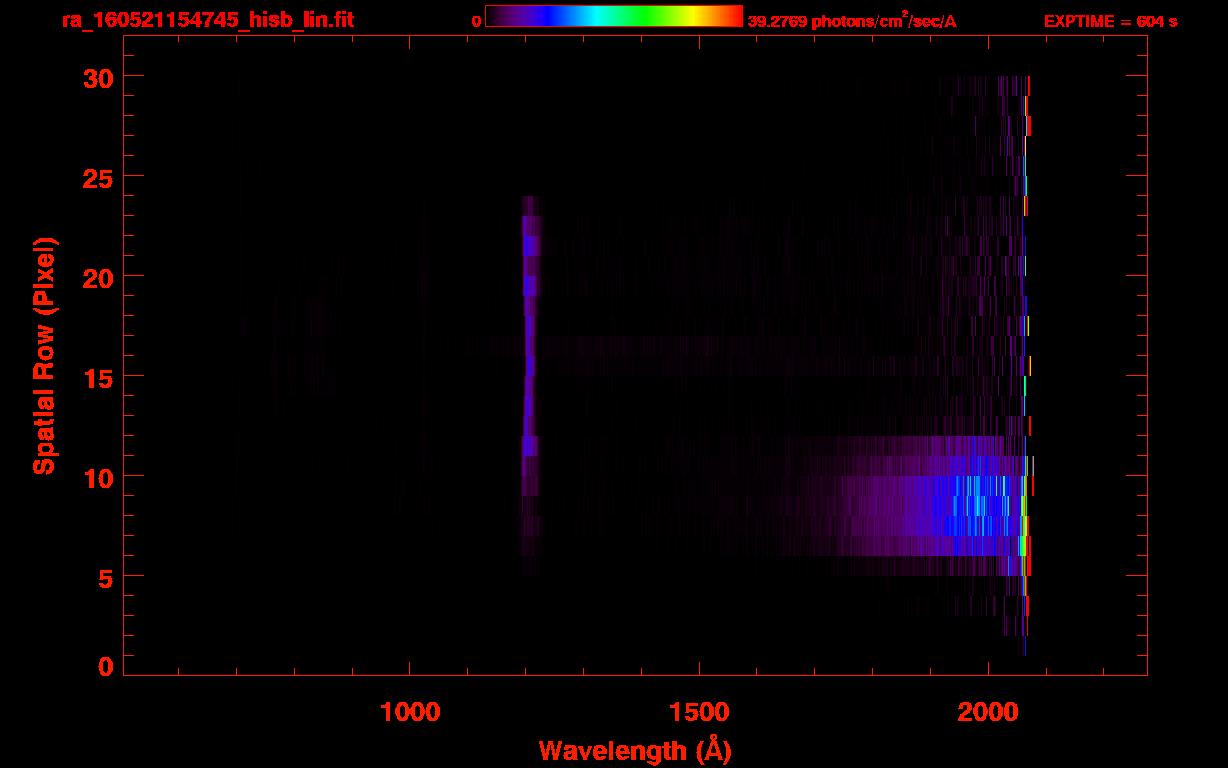Click the y-axis tick label 25
Image resolution: width=1228 pixels, height=768 pixels.
(x=98, y=177)
